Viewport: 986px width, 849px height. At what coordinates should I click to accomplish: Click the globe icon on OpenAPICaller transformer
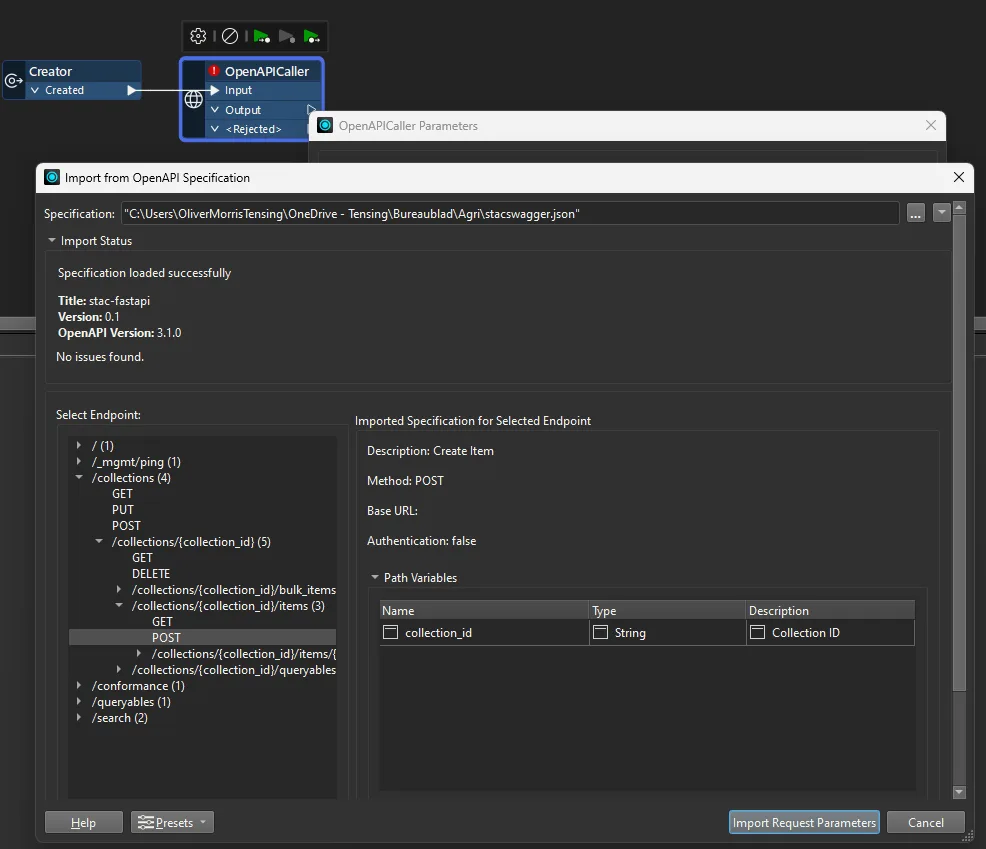tap(194, 100)
